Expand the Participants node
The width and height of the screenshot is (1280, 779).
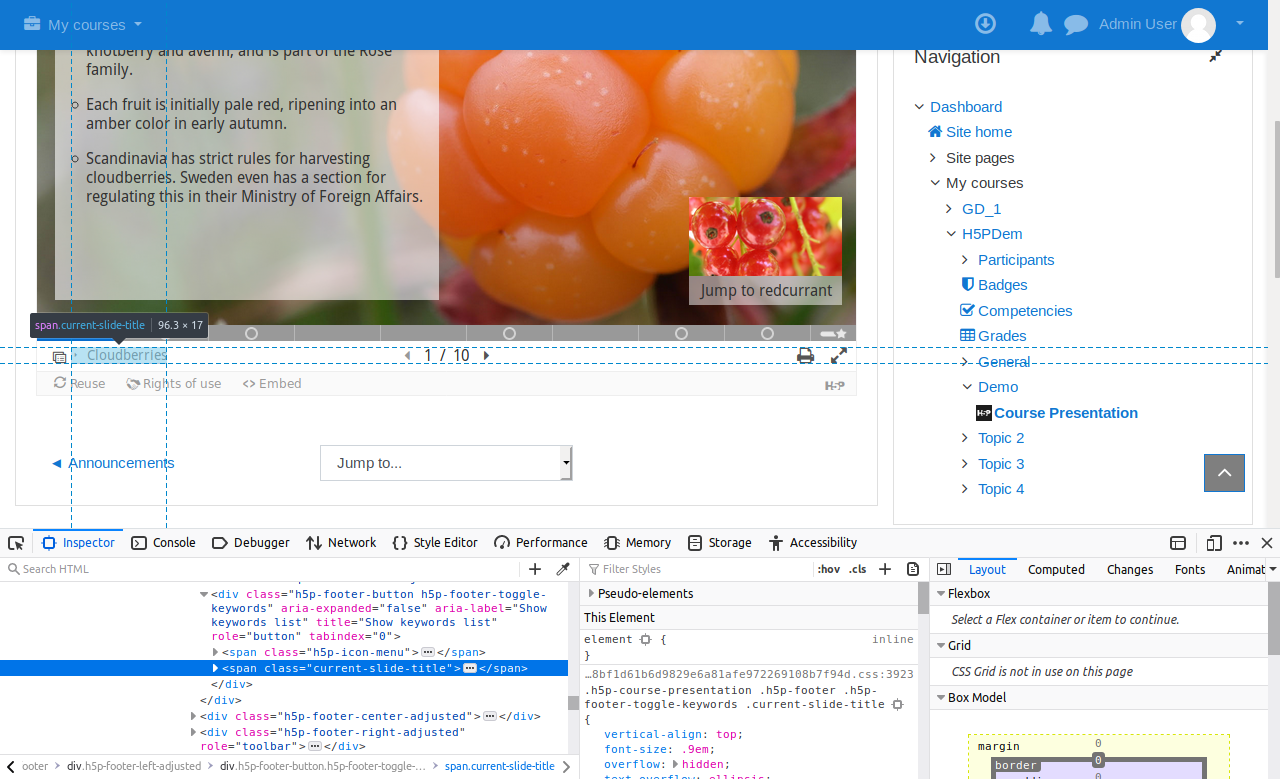coord(966,260)
